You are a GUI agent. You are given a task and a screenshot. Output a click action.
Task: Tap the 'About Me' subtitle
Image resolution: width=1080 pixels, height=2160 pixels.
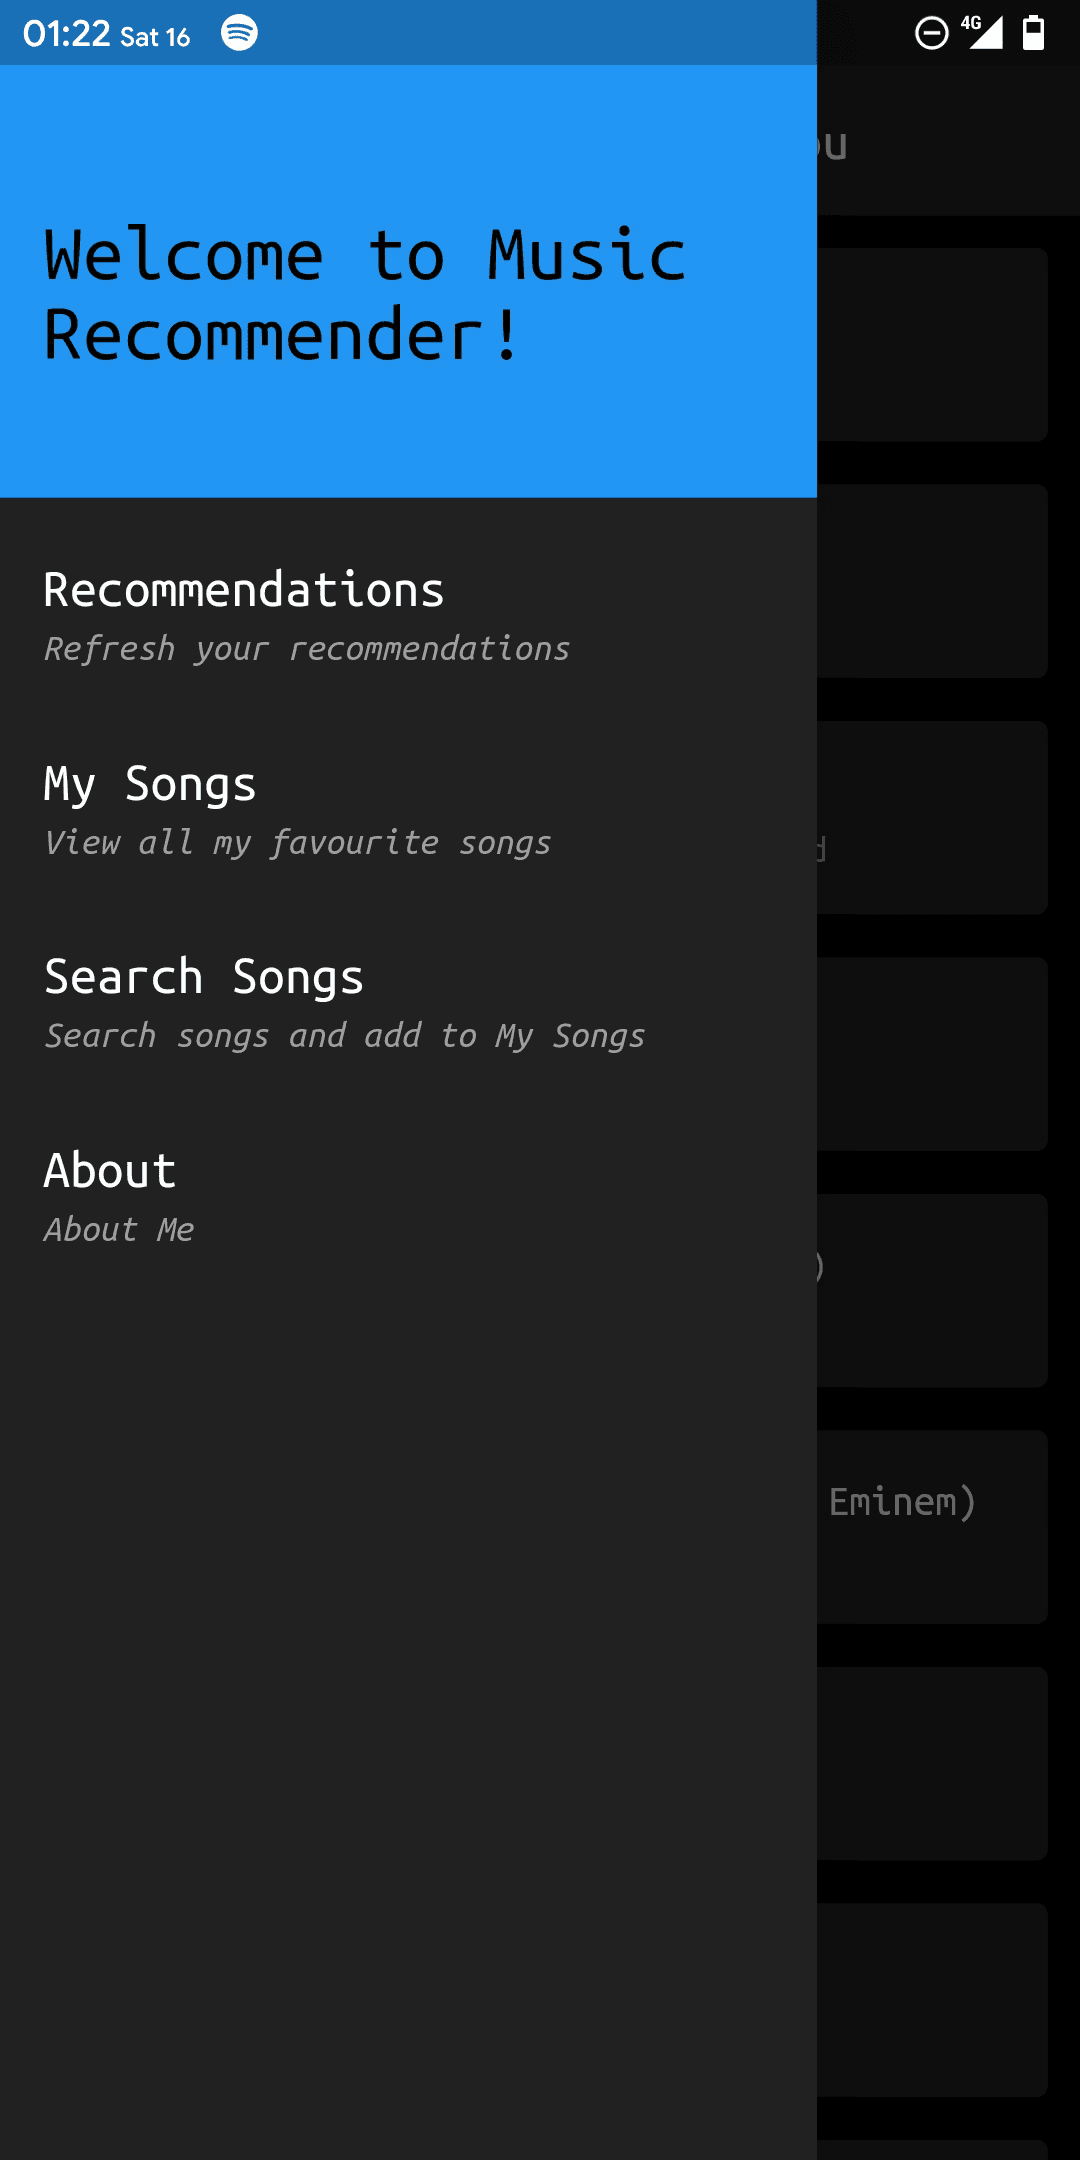pos(119,1230)
